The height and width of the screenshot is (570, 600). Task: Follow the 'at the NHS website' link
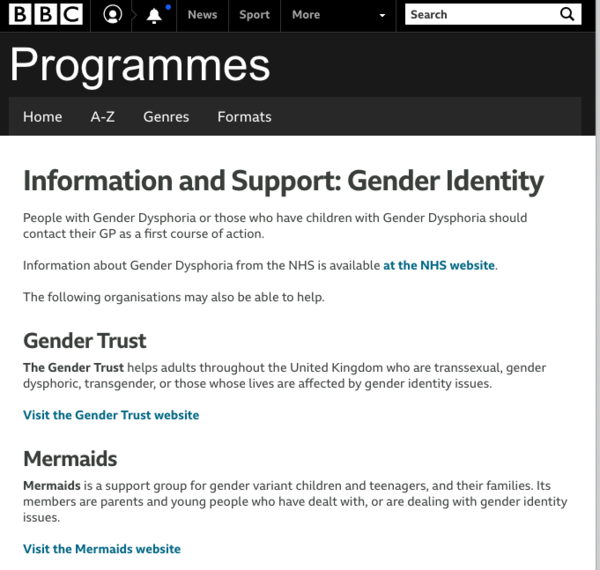pyautogui.click(x=439, y=266)
